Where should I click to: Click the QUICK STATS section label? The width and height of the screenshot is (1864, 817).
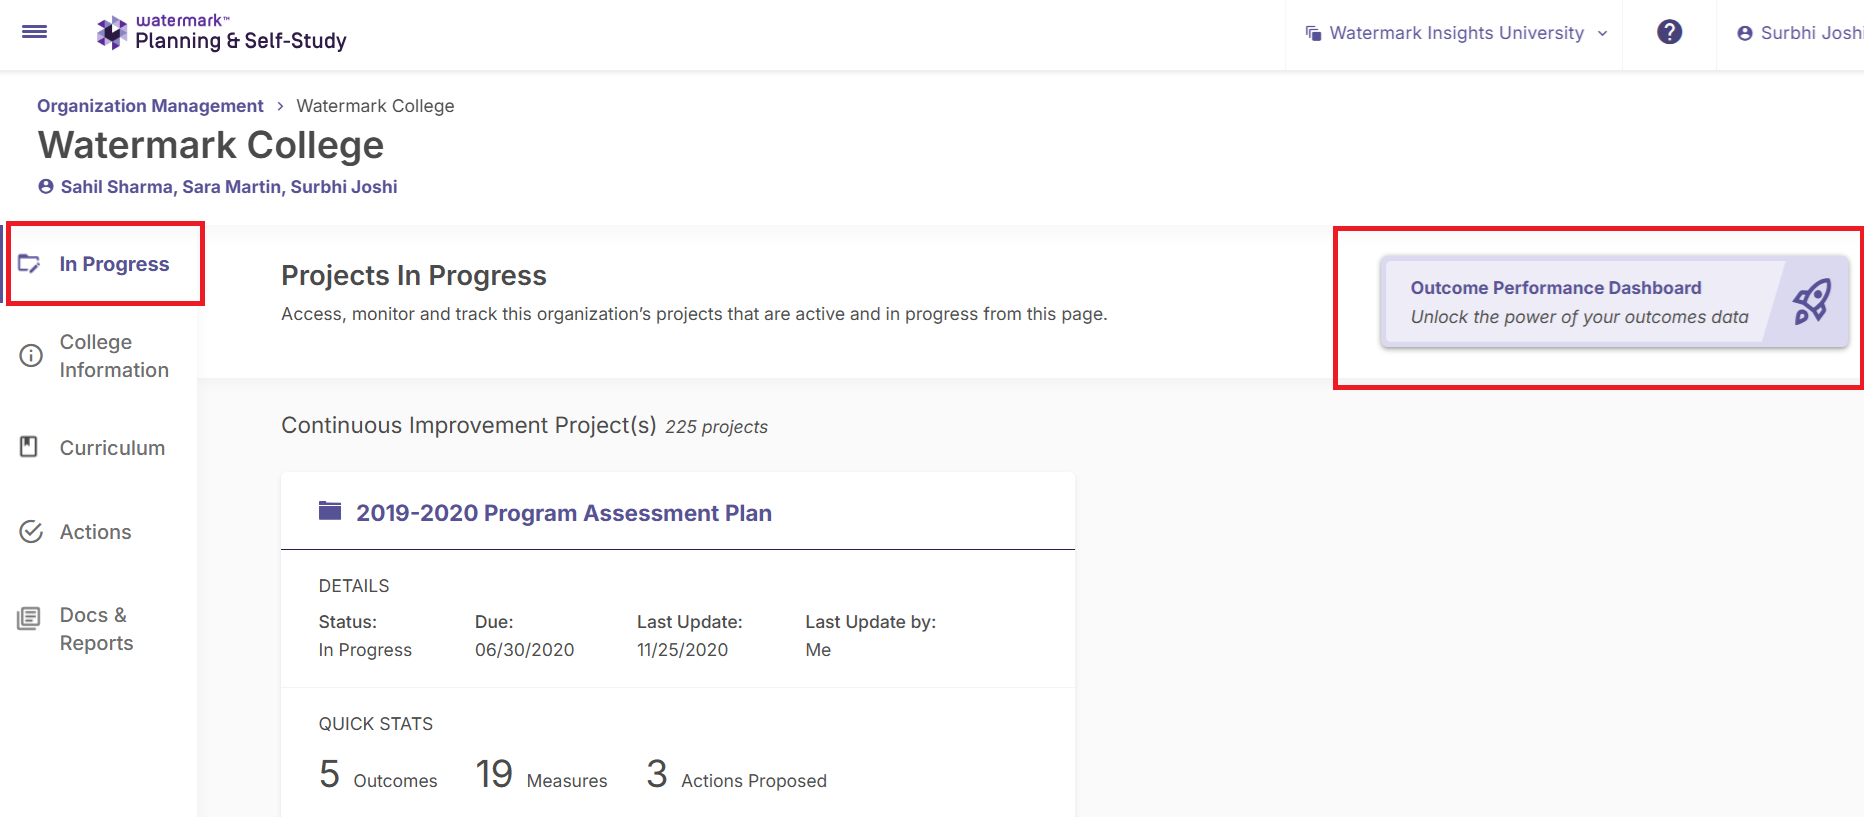[376, 724]
